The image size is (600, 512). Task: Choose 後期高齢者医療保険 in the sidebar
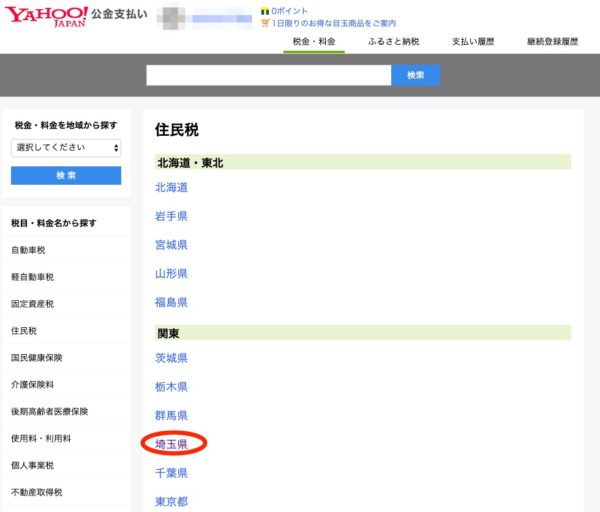tap(50, 411)
